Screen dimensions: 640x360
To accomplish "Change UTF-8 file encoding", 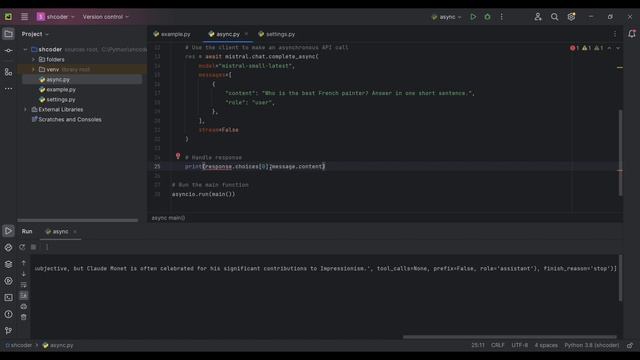I will coord(520,345).
